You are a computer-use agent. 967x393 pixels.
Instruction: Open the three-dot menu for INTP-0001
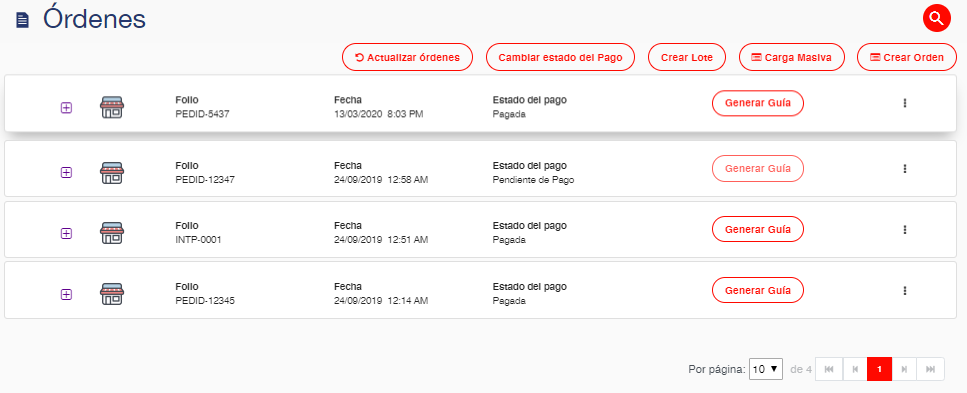click(905, 229)
